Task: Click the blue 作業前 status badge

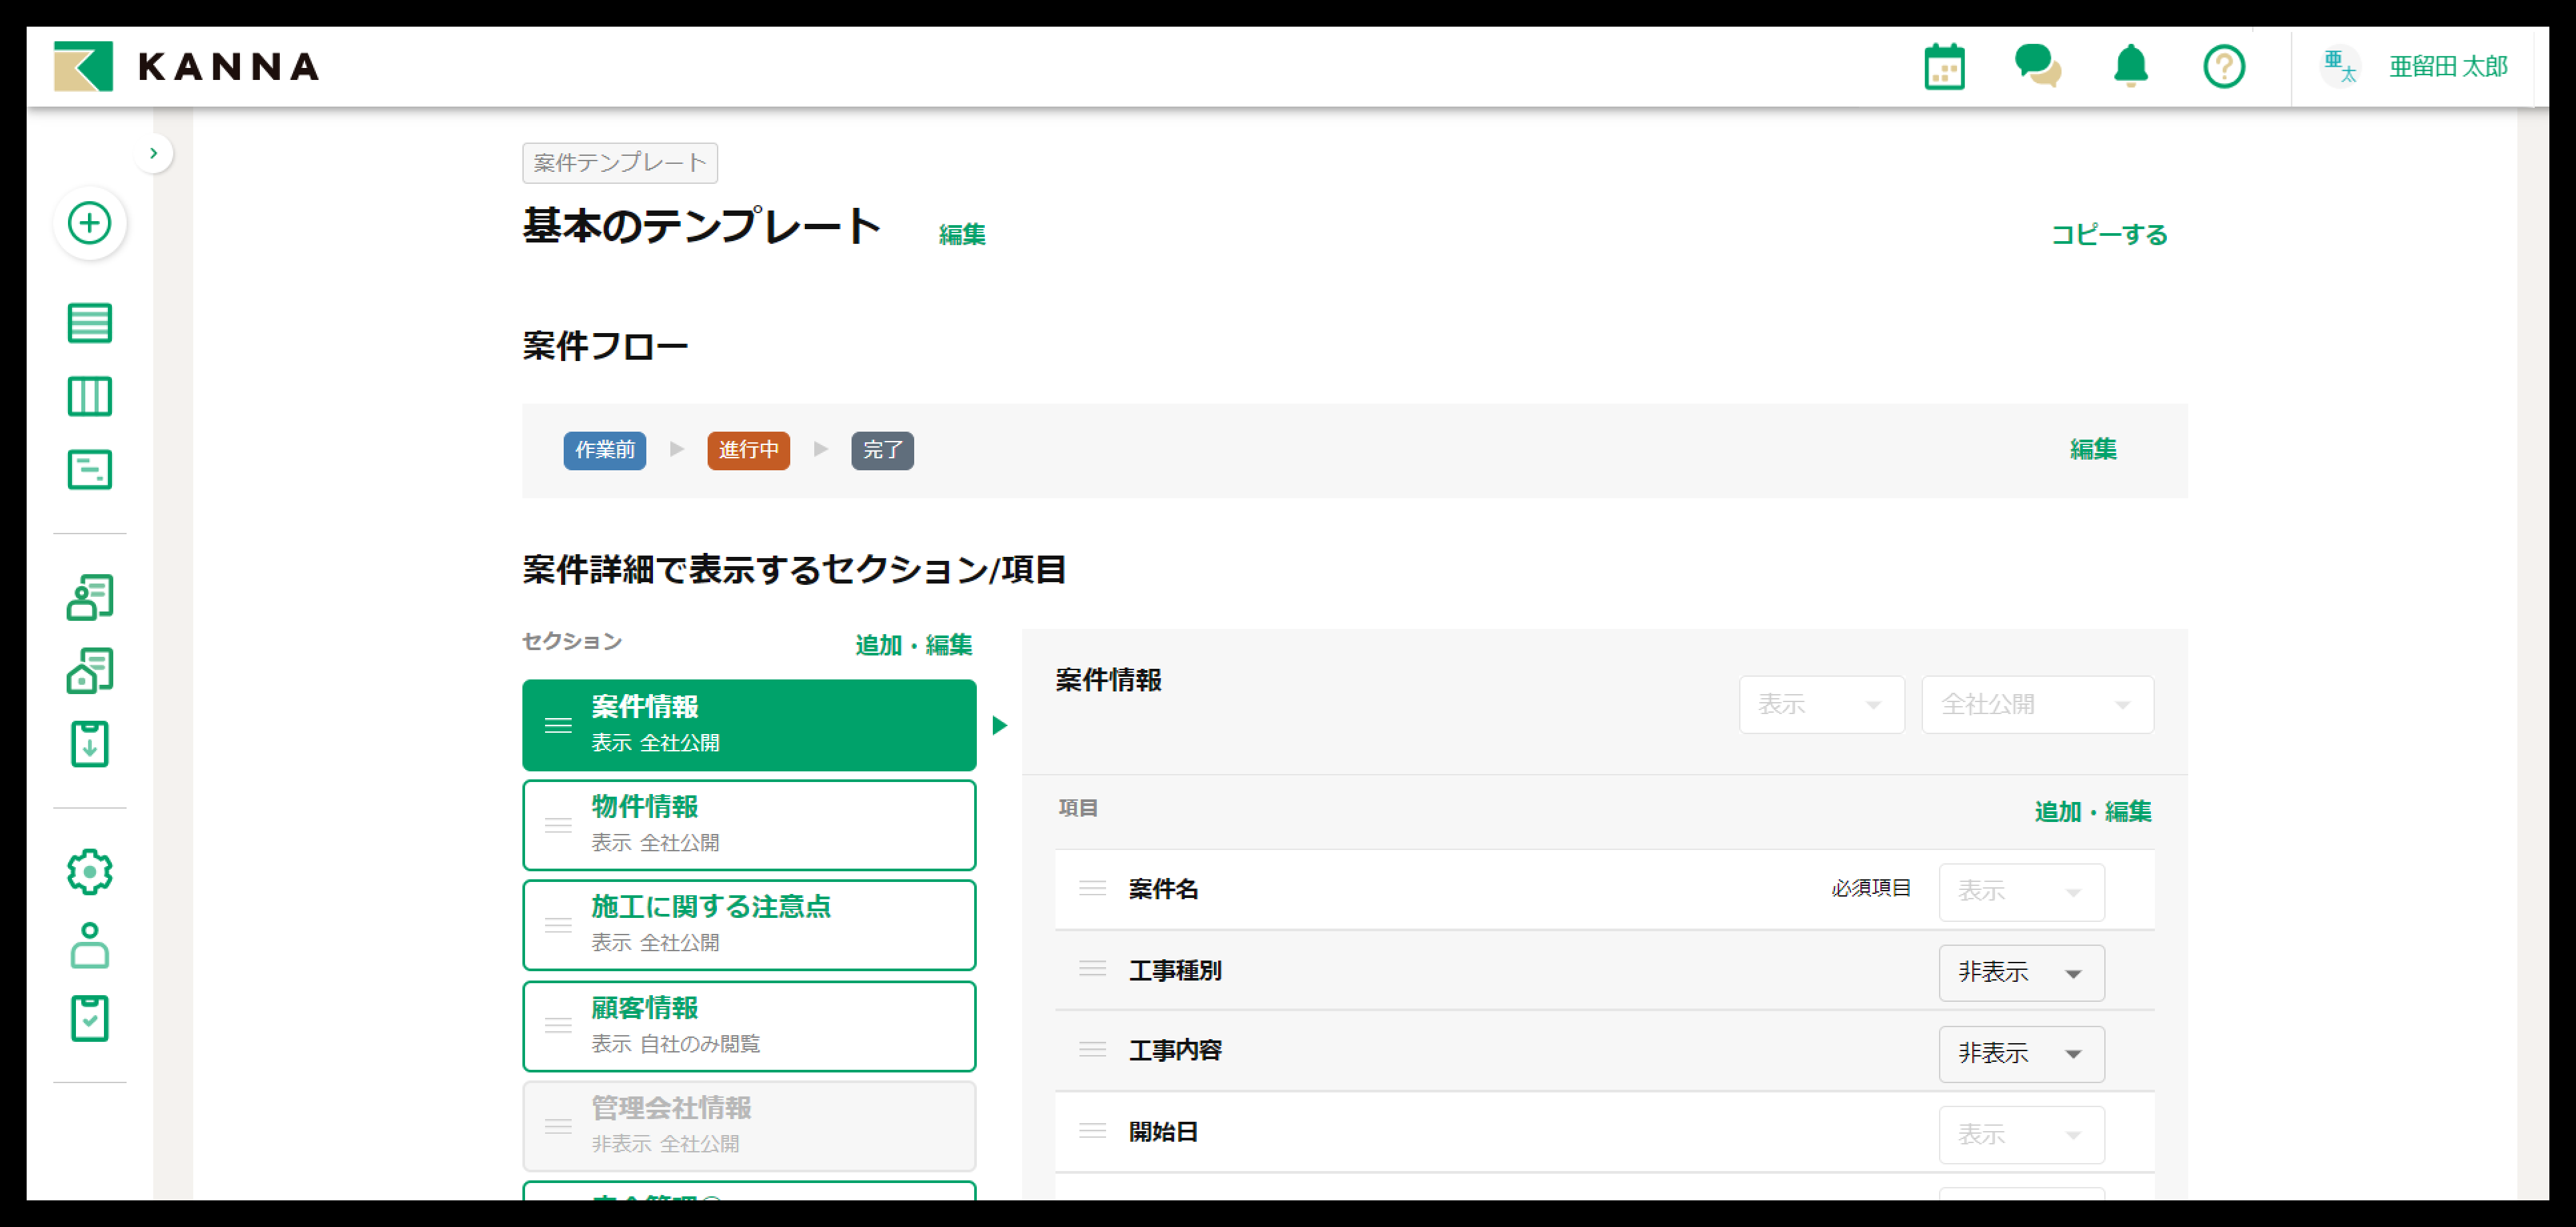Action: (x=605, y=450)
